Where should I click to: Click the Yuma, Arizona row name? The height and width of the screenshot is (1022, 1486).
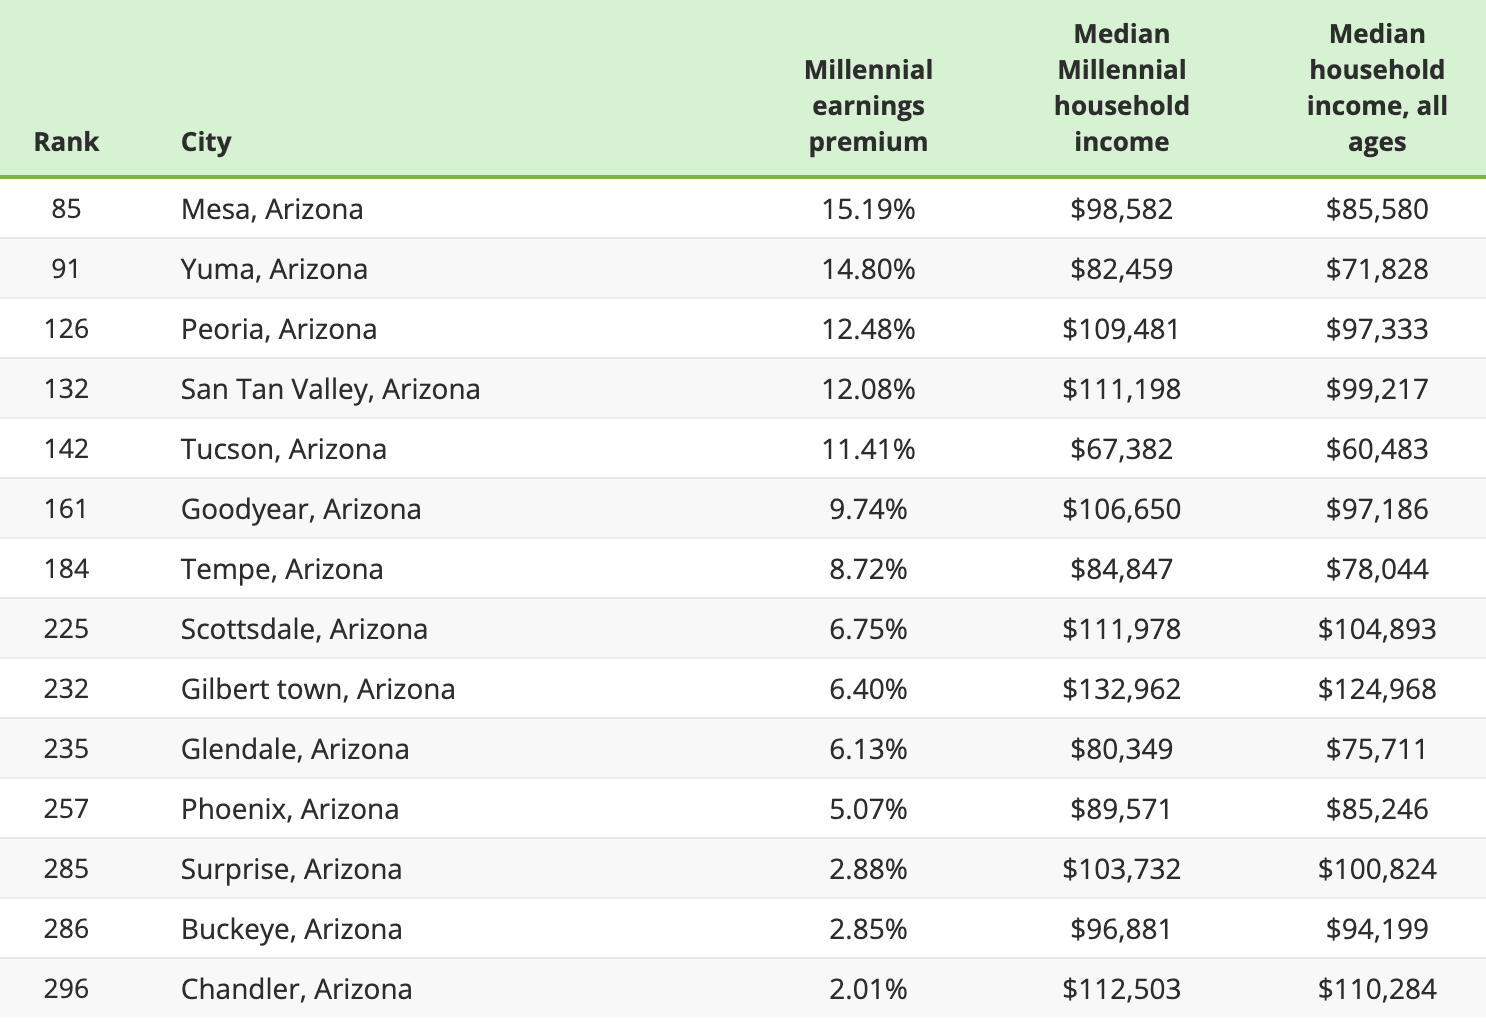click(274, 269)
